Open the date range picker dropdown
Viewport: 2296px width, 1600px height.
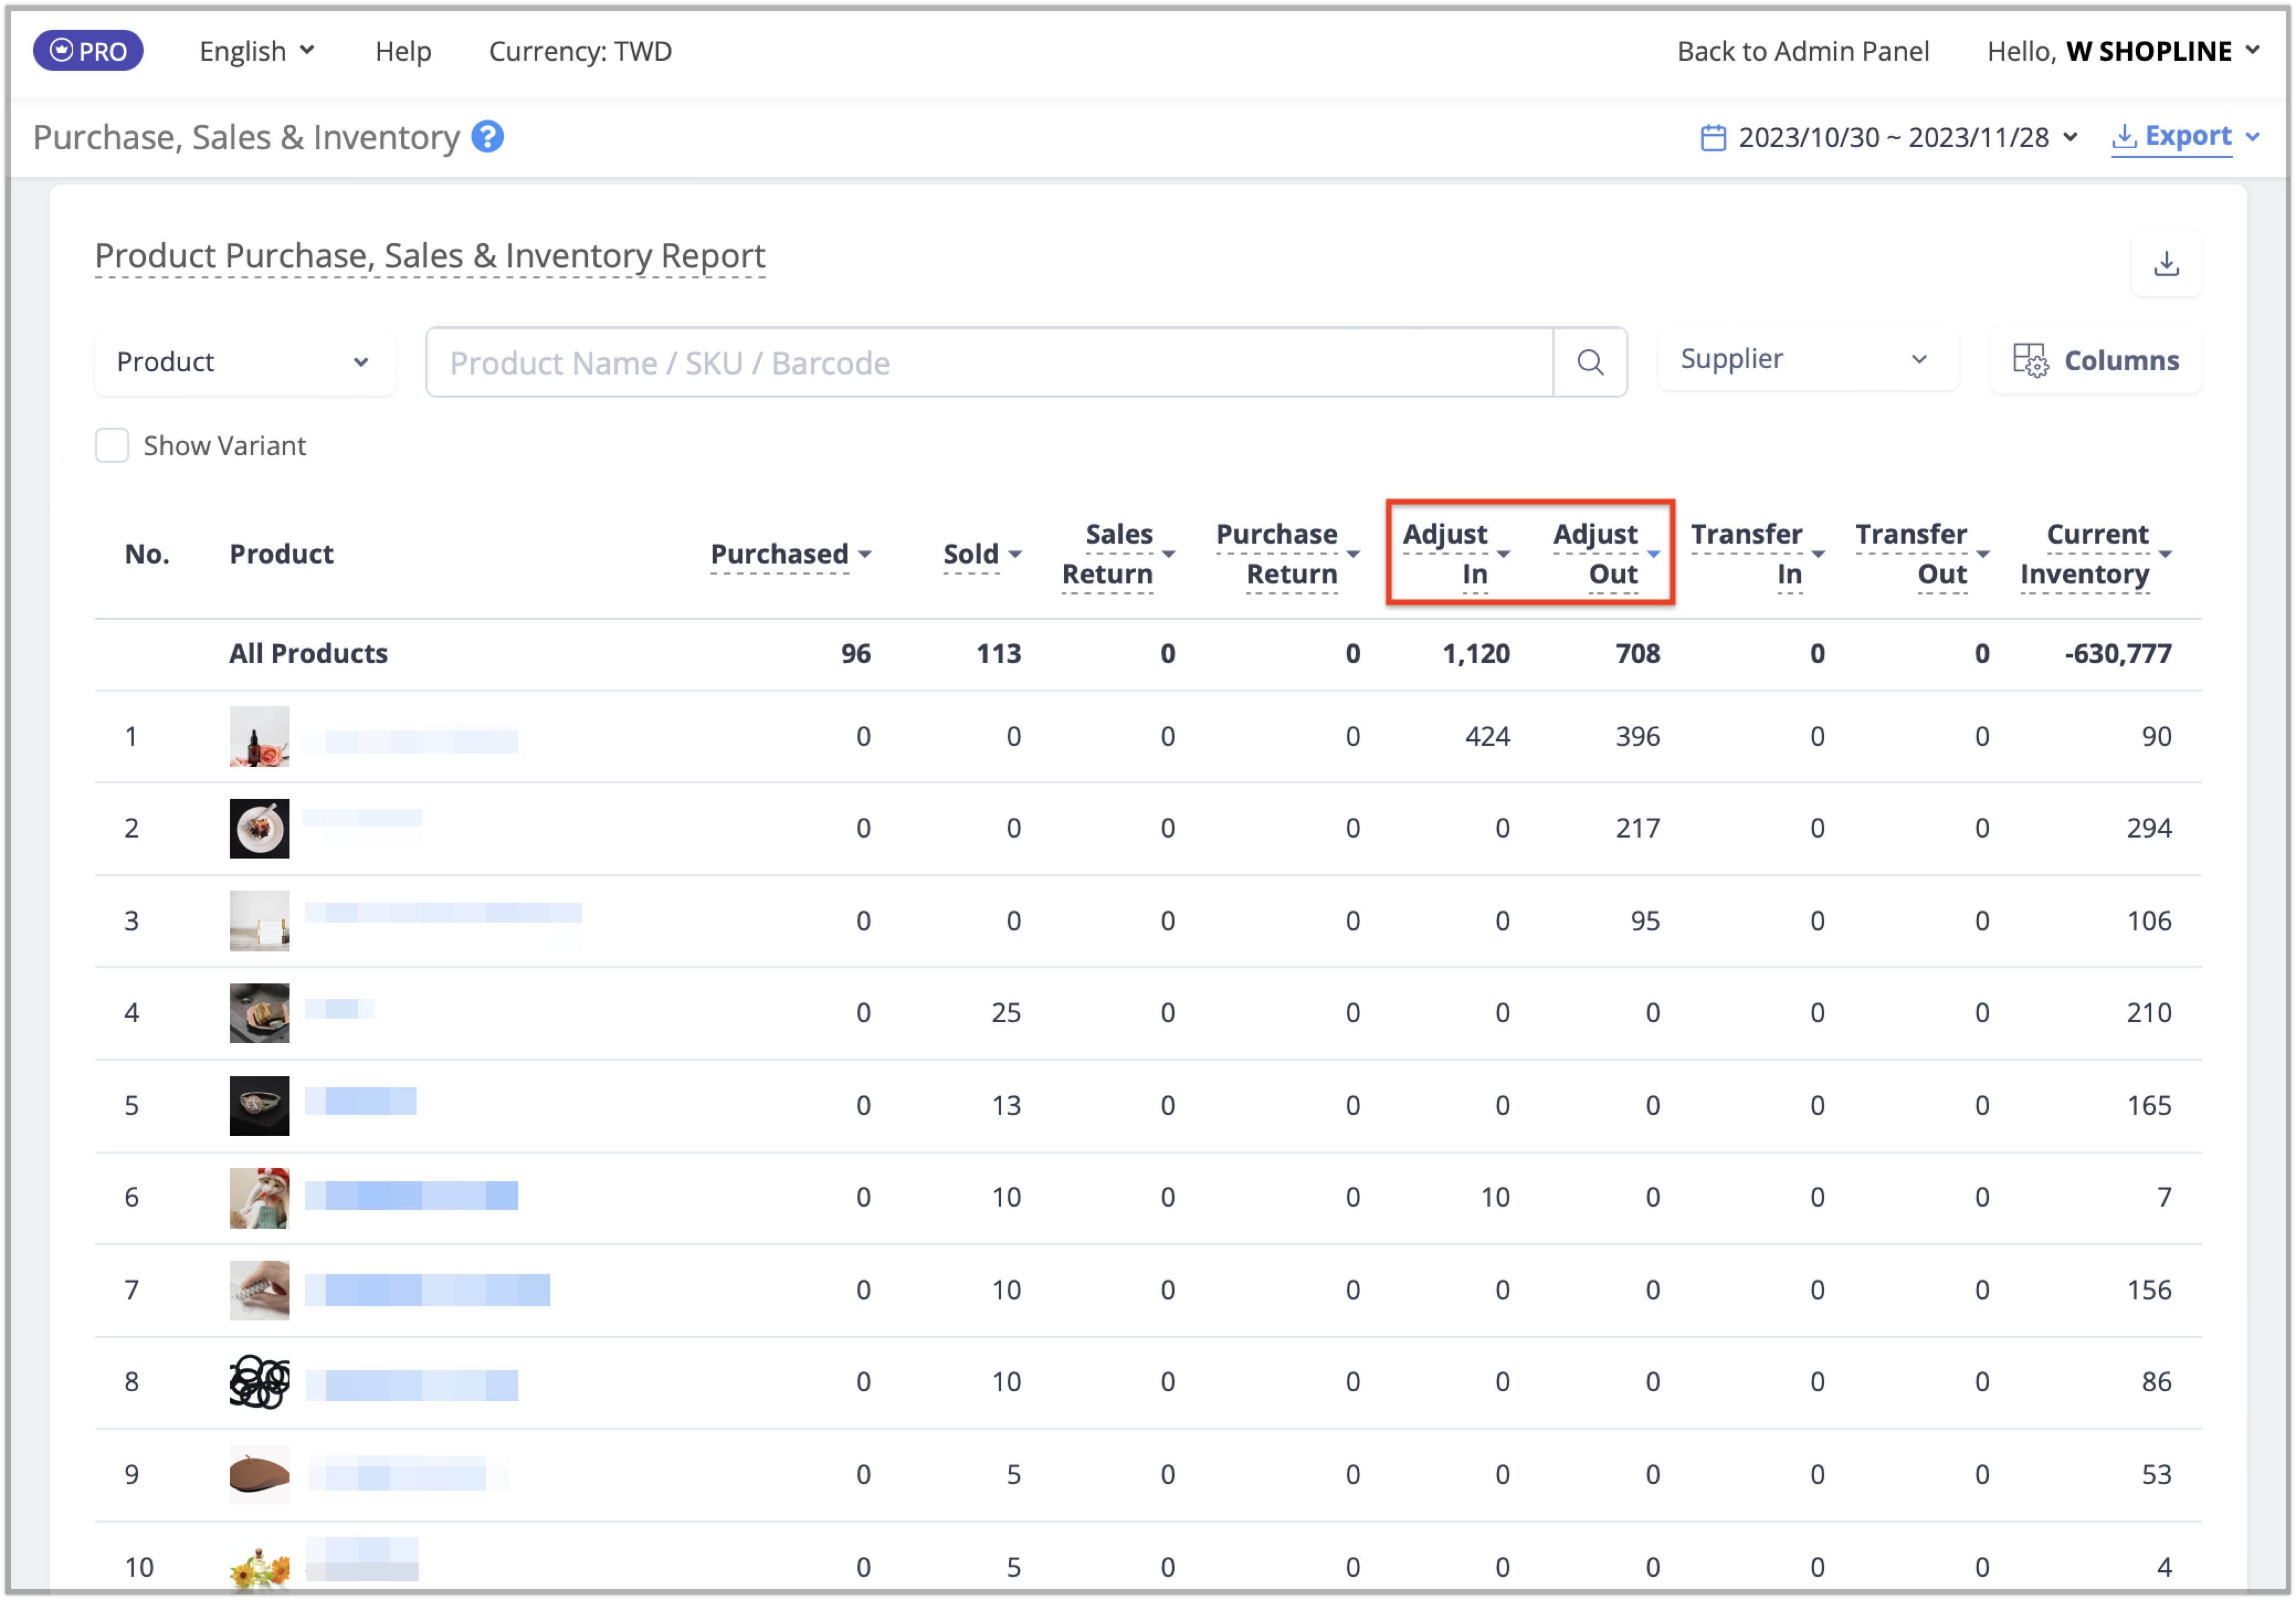point(1890,137)
